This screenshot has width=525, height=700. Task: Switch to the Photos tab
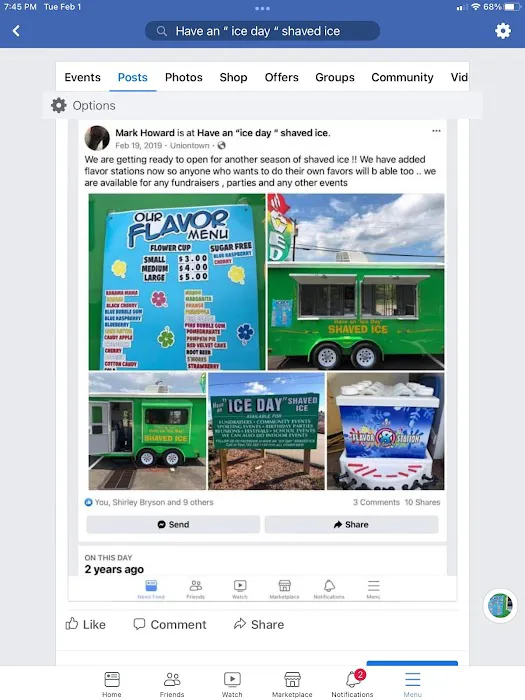[183, 77]
